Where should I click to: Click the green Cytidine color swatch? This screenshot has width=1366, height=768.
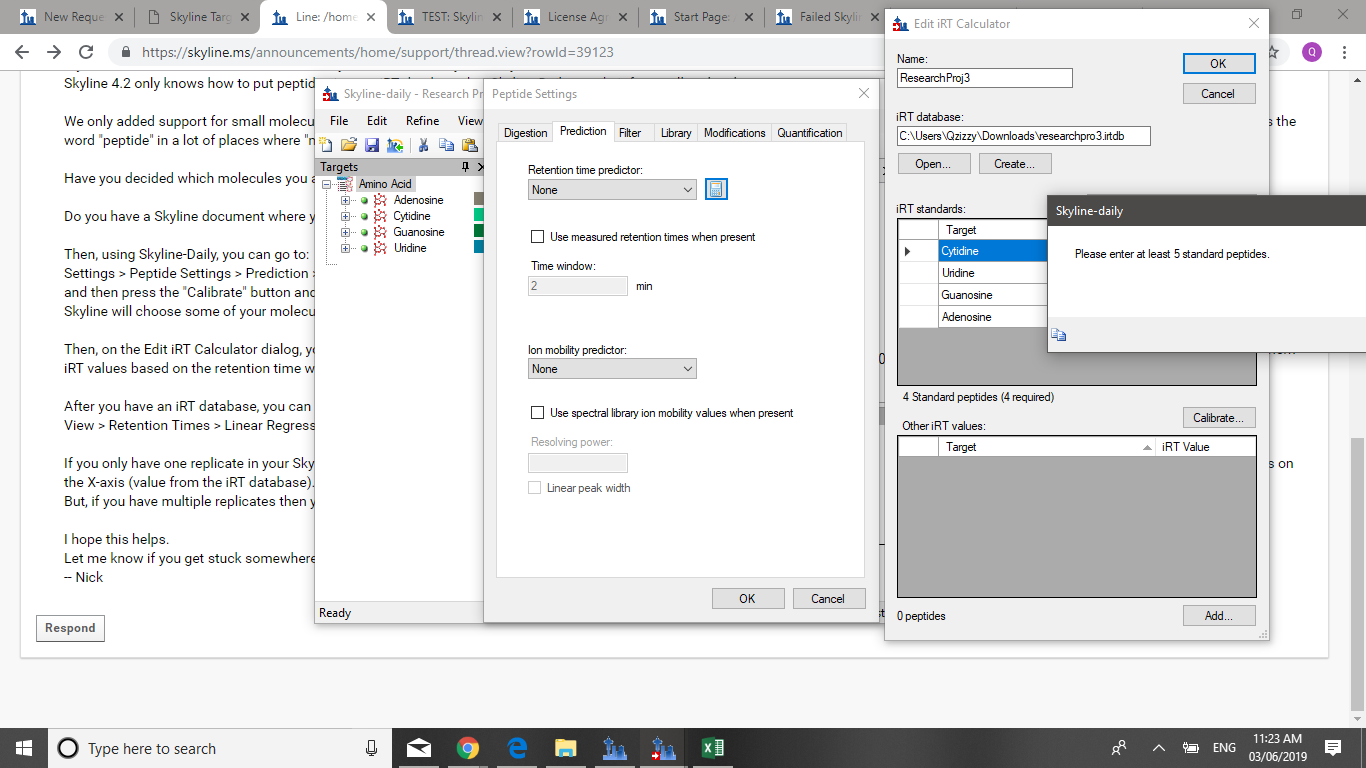[x=479, y=216]
